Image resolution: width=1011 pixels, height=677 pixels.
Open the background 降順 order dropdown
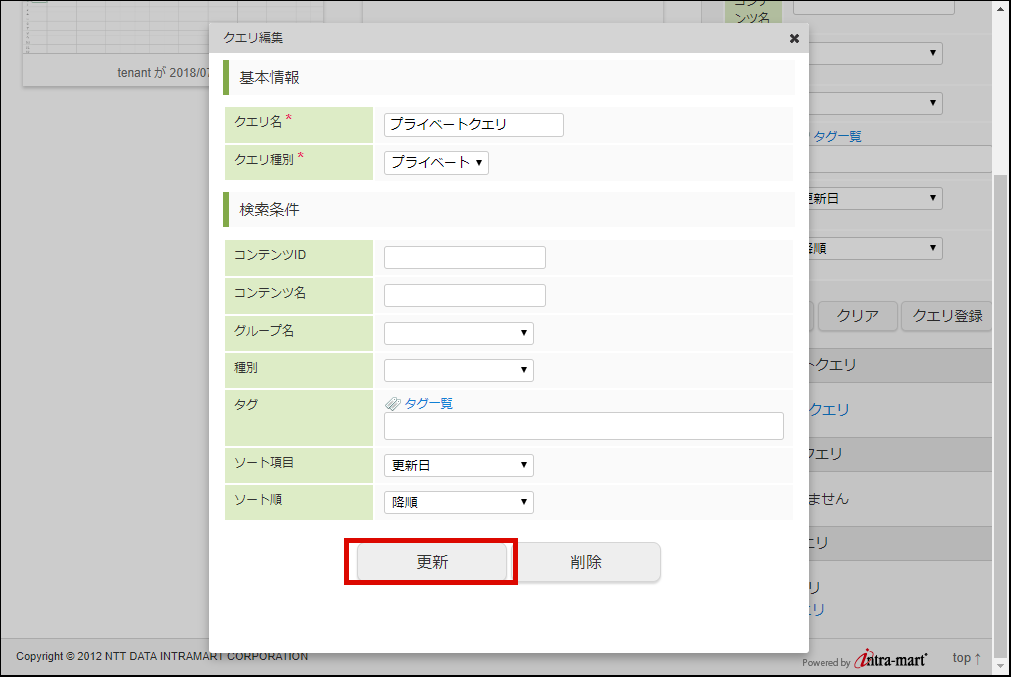876,248
